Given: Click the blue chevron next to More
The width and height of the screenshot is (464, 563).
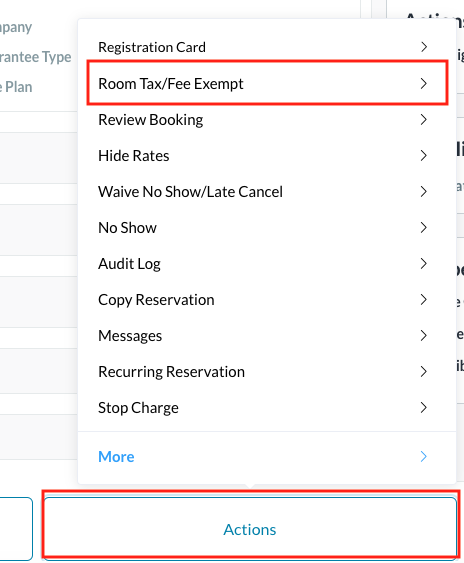Looking at the screenshot, I should click(x=424, y=457).
